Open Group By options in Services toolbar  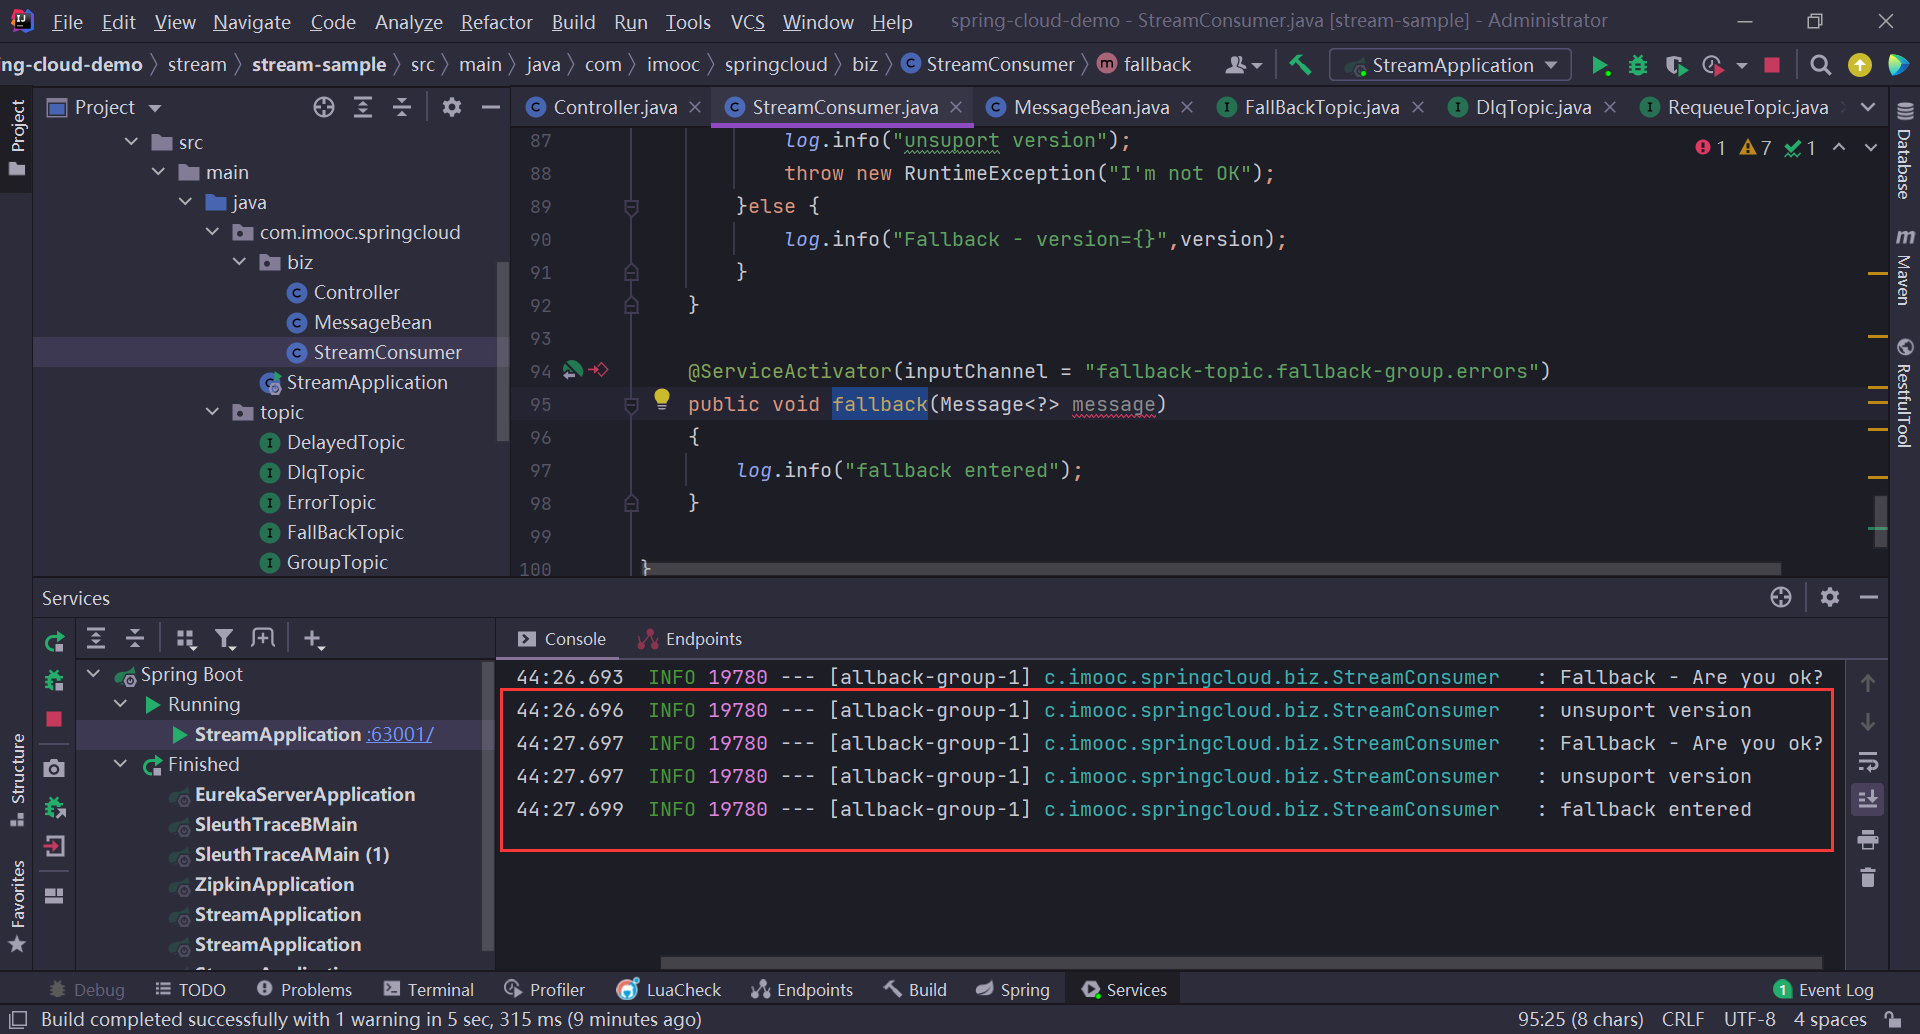coord(186,638)
